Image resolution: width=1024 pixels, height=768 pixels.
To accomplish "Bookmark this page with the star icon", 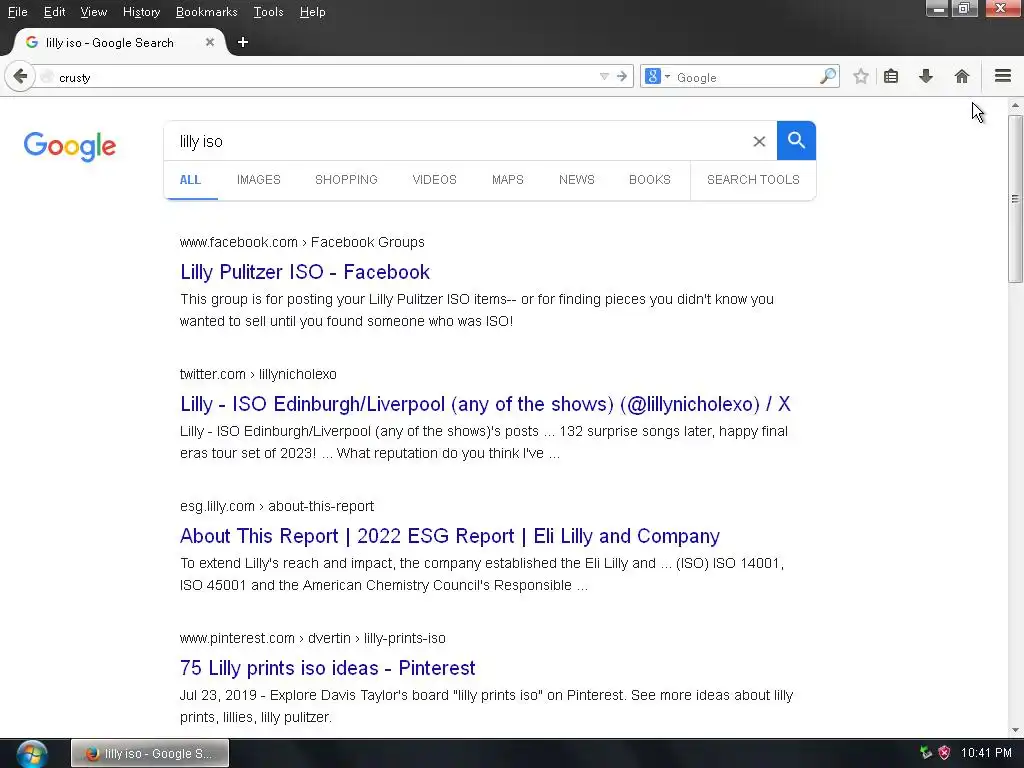I will (861, 76).
